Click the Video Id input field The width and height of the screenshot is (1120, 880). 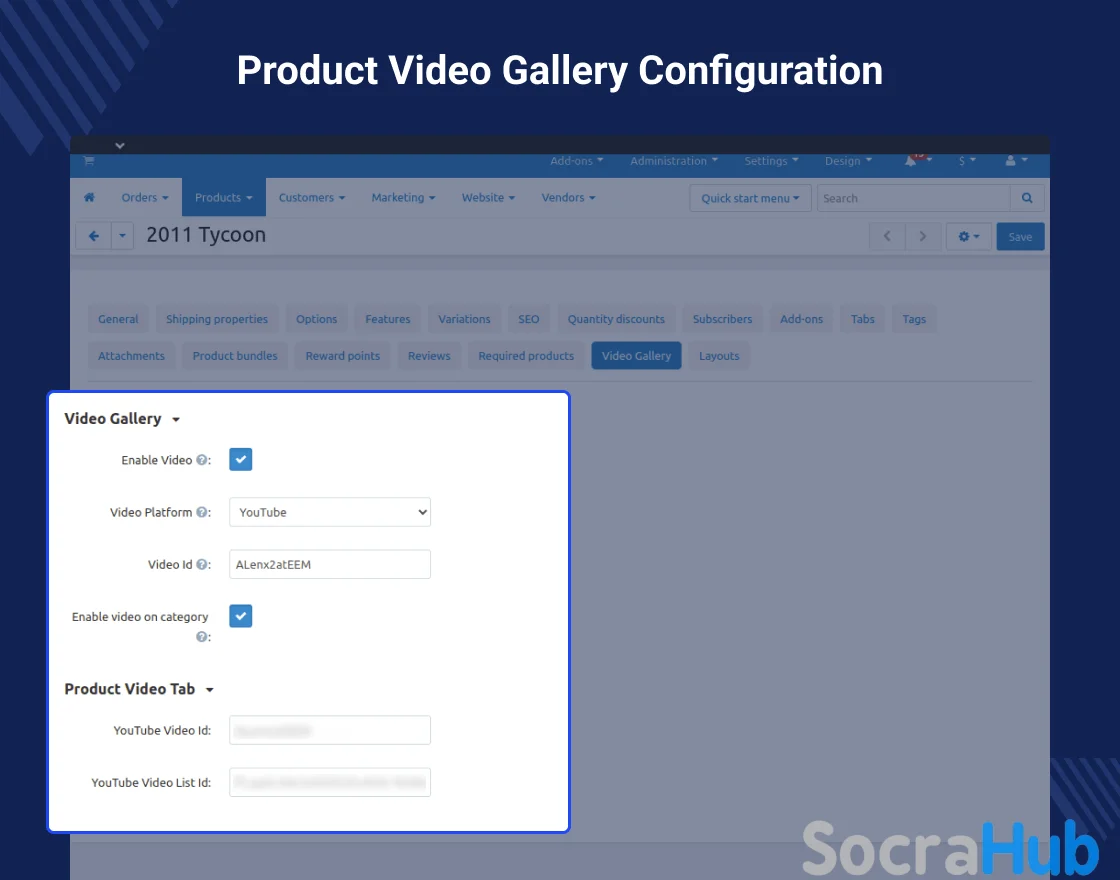[x=330, y=564]
